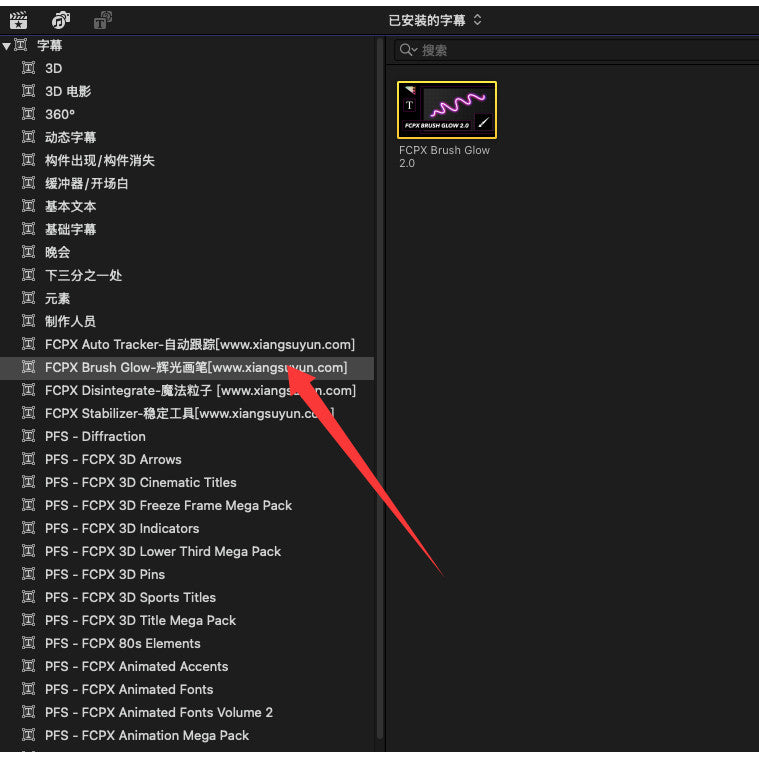Select PFS - FCPX 80s Elements category

click(187, 643)
